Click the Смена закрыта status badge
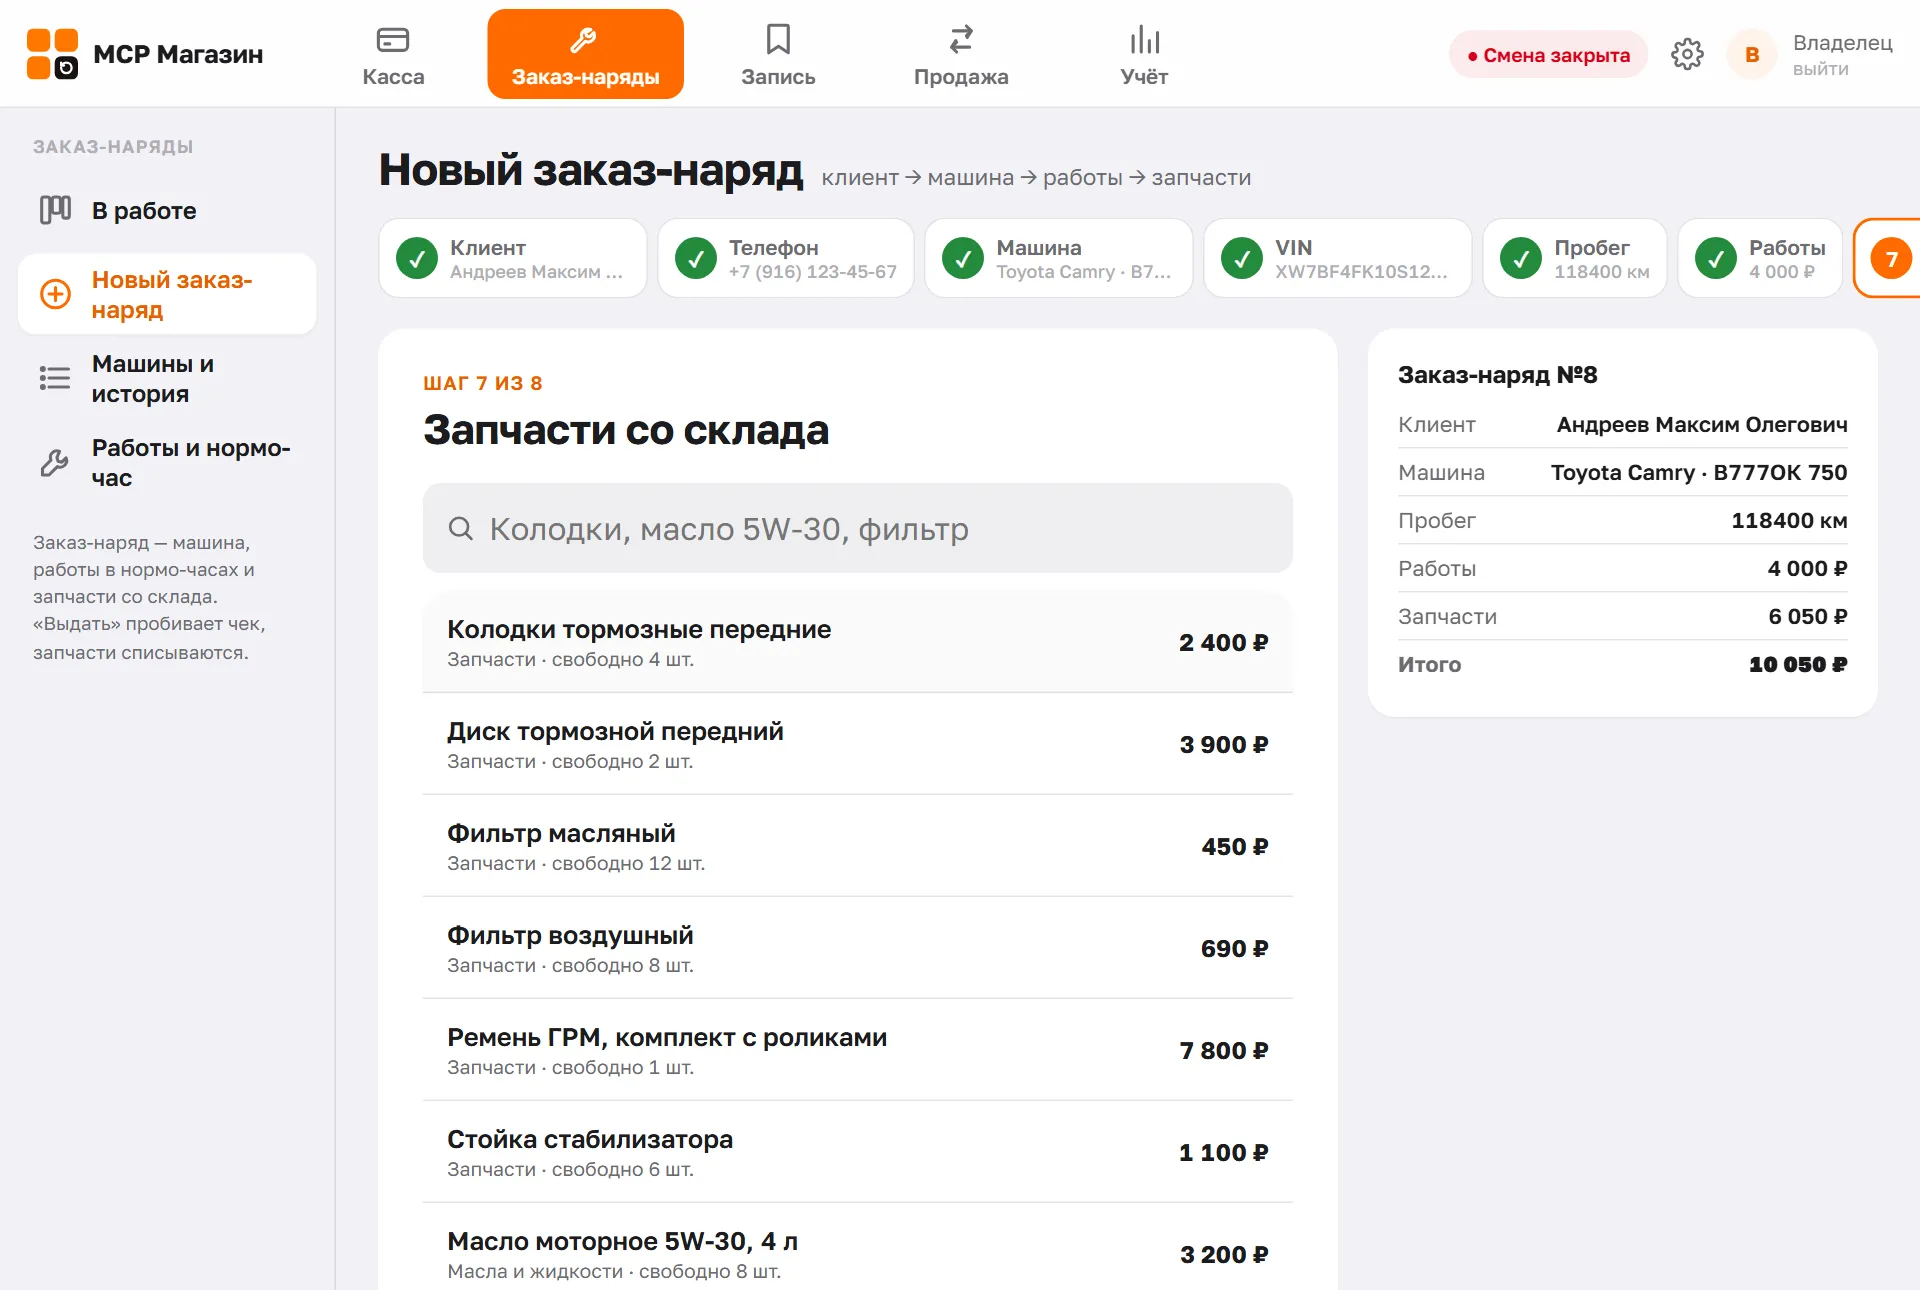 coord(1548,55)
